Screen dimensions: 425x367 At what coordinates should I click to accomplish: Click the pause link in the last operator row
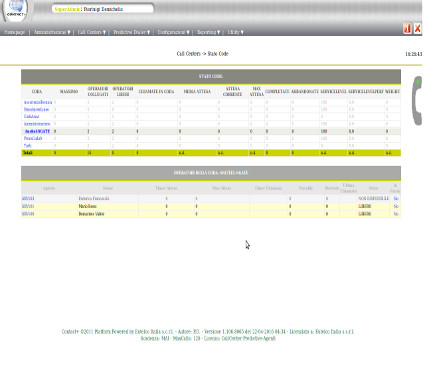click(x=396, y=214)
